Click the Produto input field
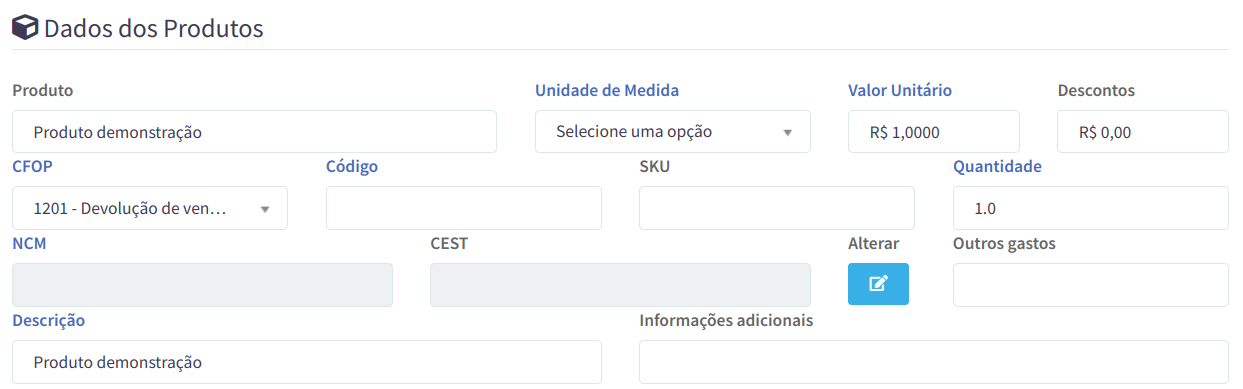1243x389 pixels. click(254, 132)
